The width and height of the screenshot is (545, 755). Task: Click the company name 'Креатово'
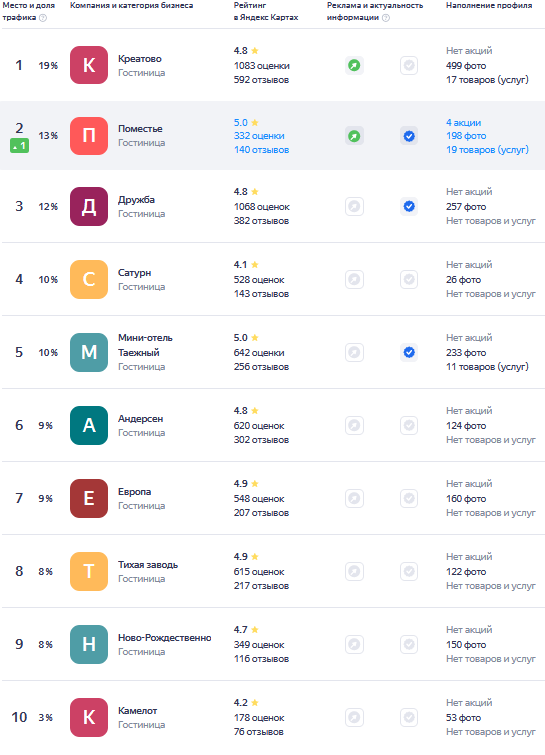tap(140, 59)
